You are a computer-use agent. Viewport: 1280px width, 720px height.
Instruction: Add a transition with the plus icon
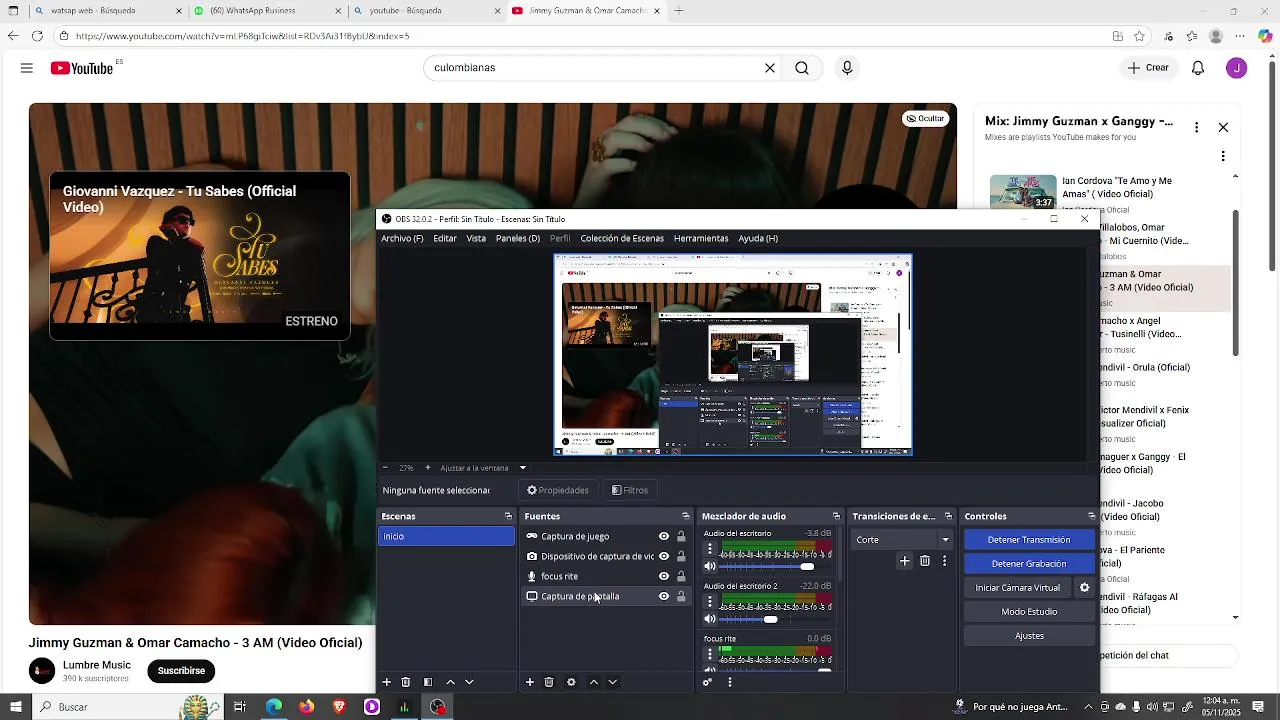point(905,561)
